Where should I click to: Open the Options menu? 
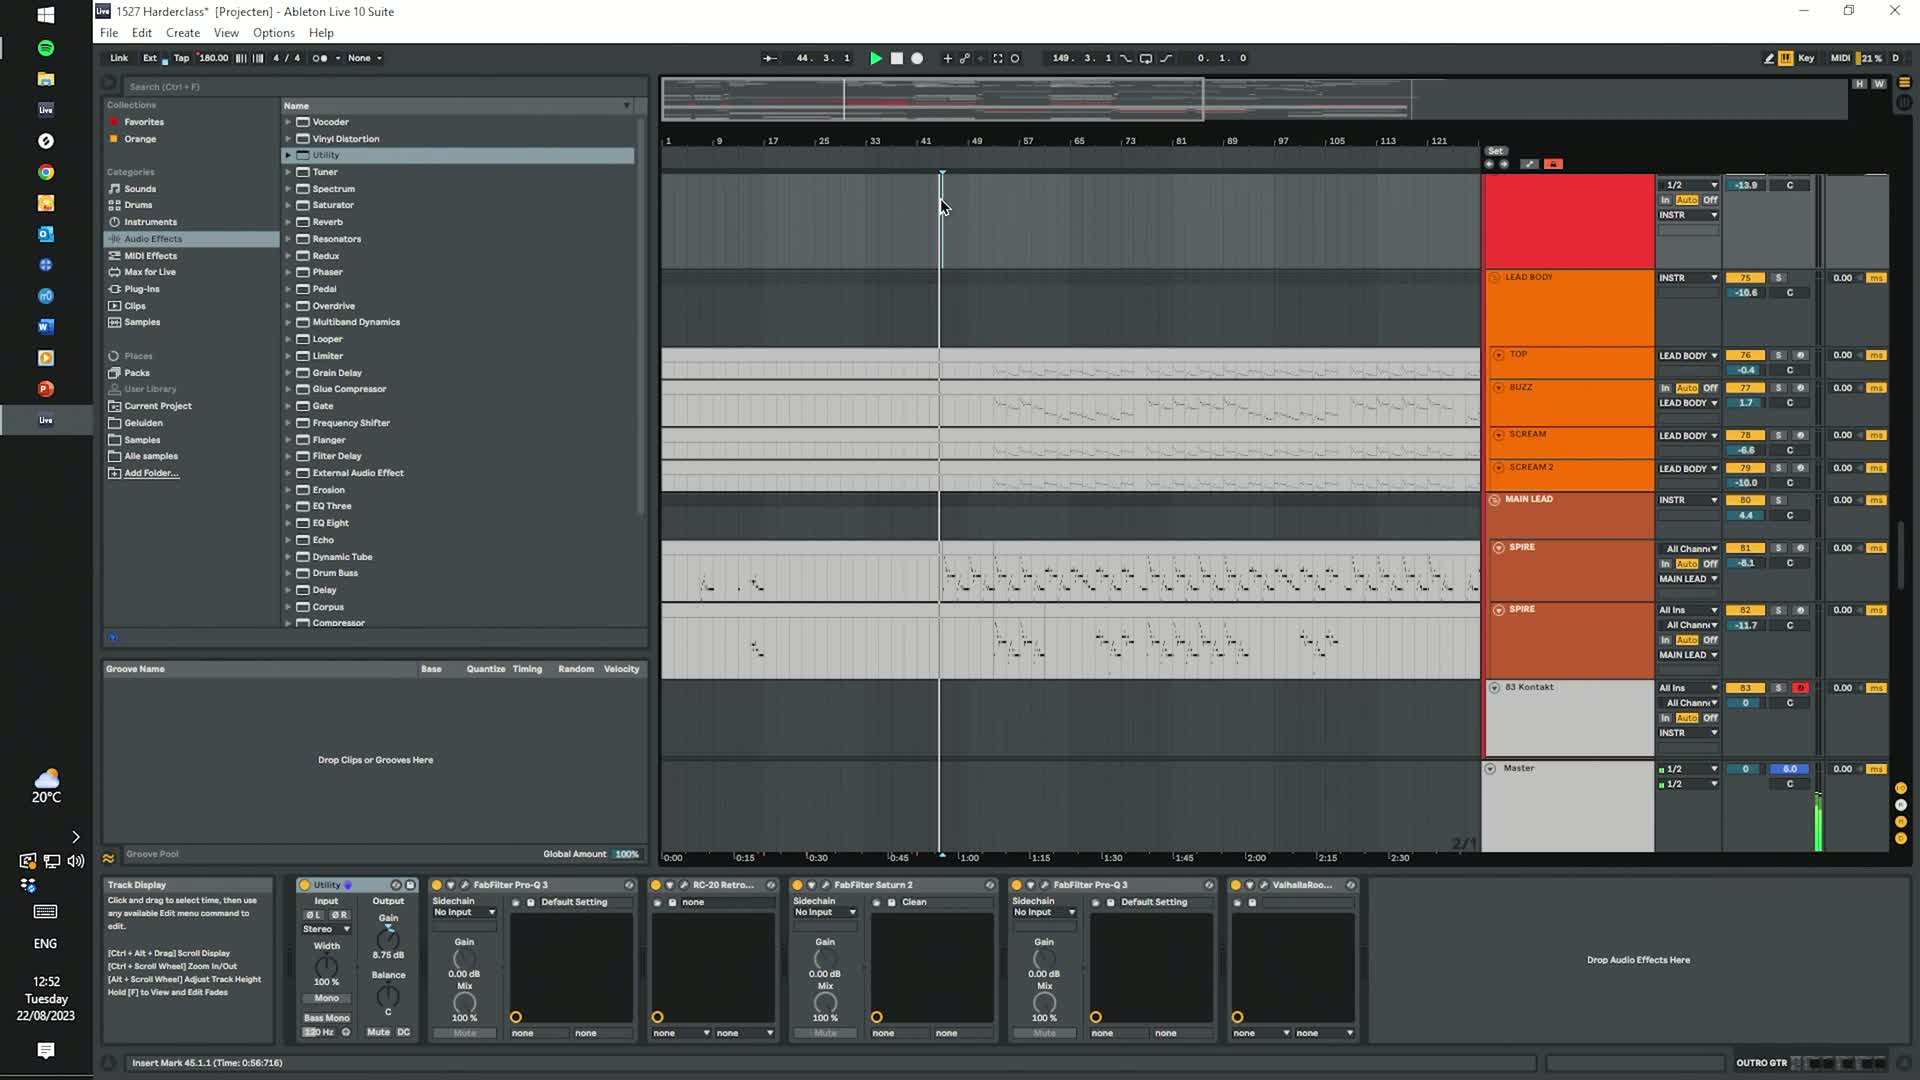(273, 33)
